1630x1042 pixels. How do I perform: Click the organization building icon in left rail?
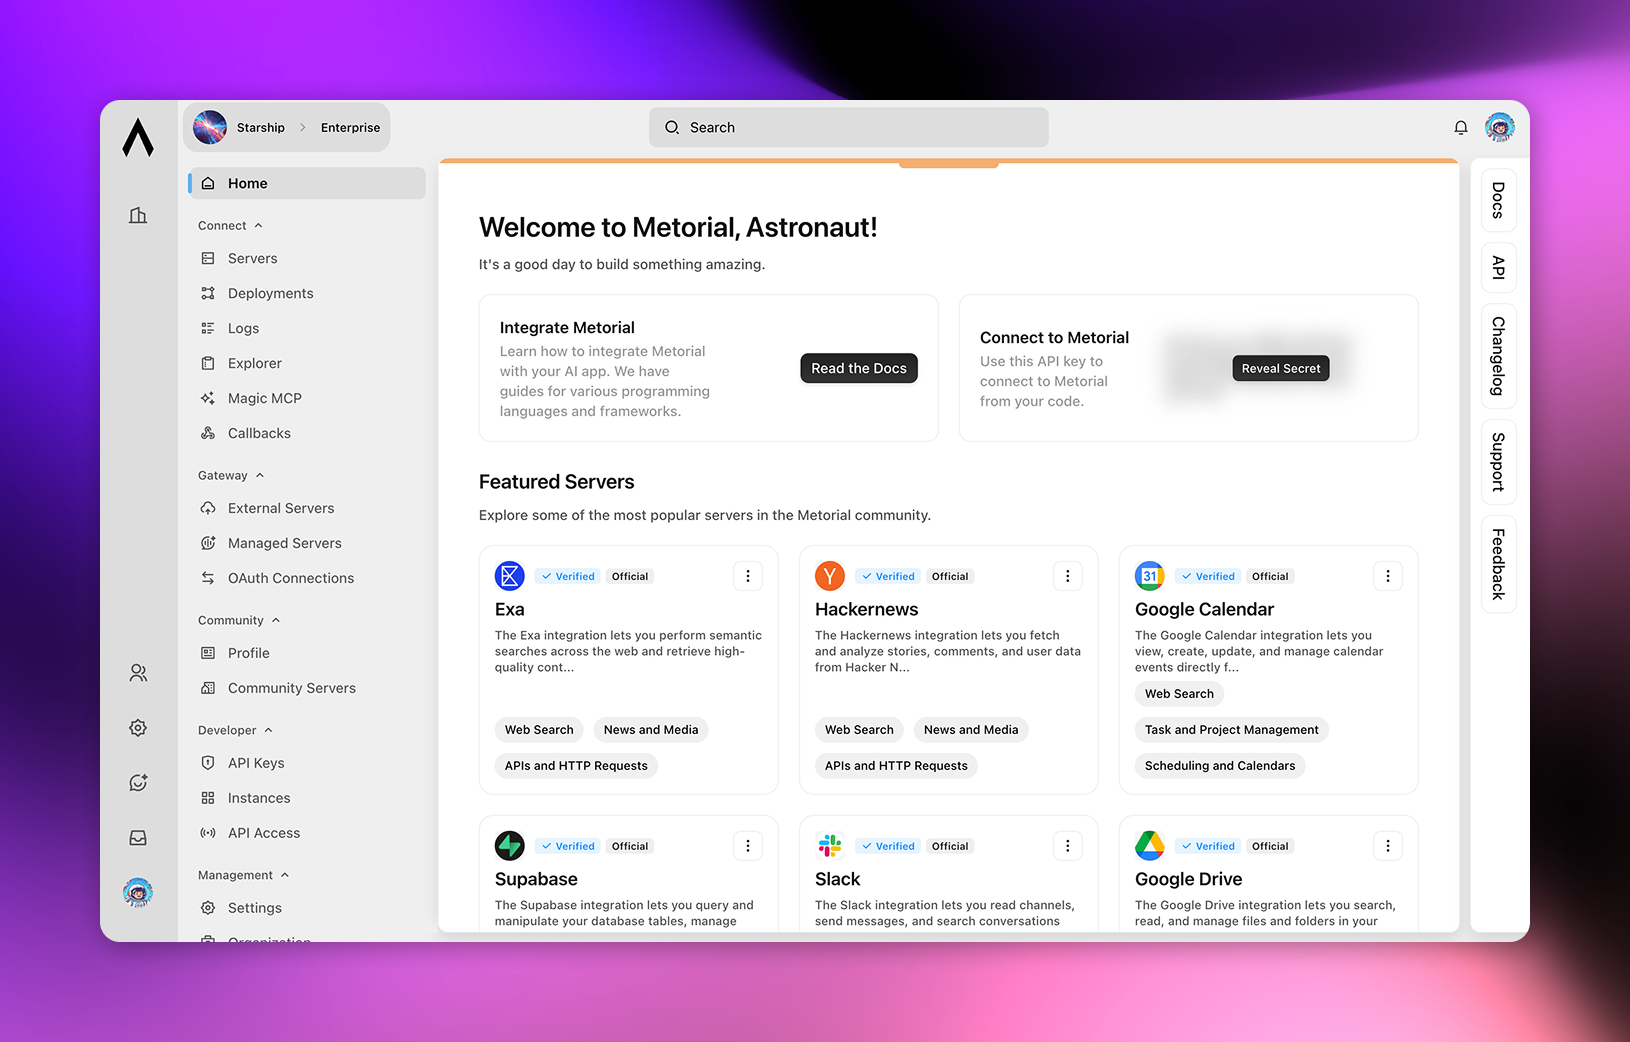click(x=138, y=215)
